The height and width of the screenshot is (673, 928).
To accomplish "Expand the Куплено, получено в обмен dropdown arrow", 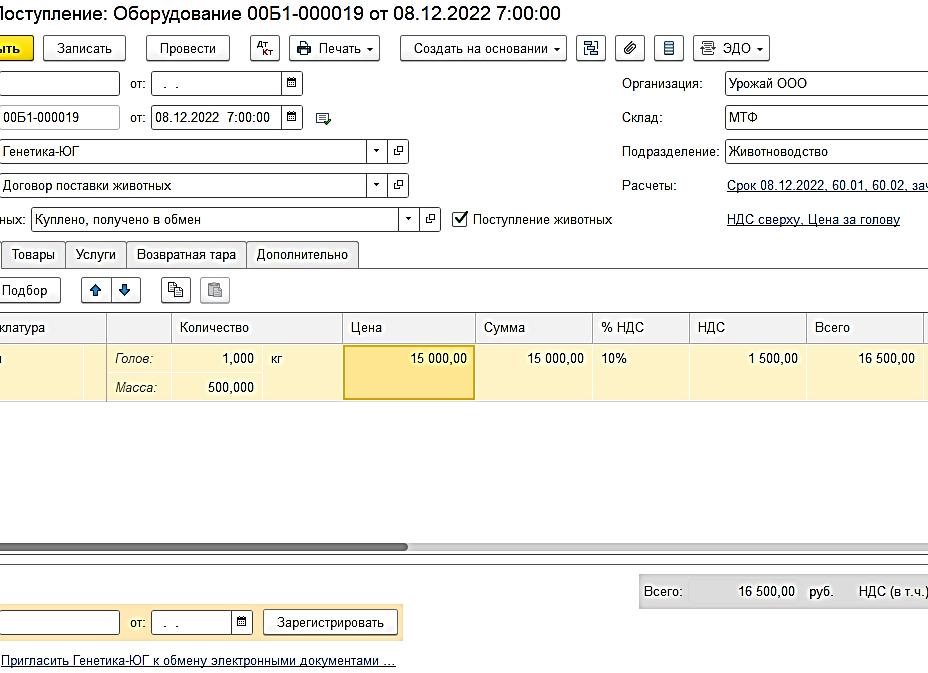I will (408, 220).
